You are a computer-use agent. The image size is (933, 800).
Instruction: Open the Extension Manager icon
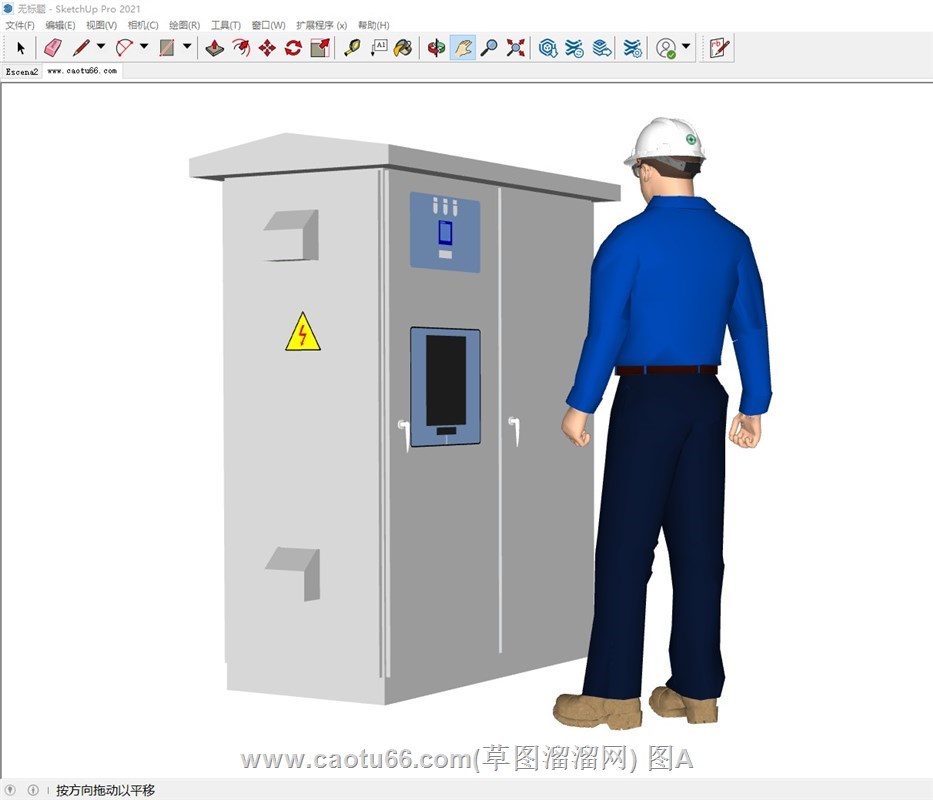pos(633,48)
